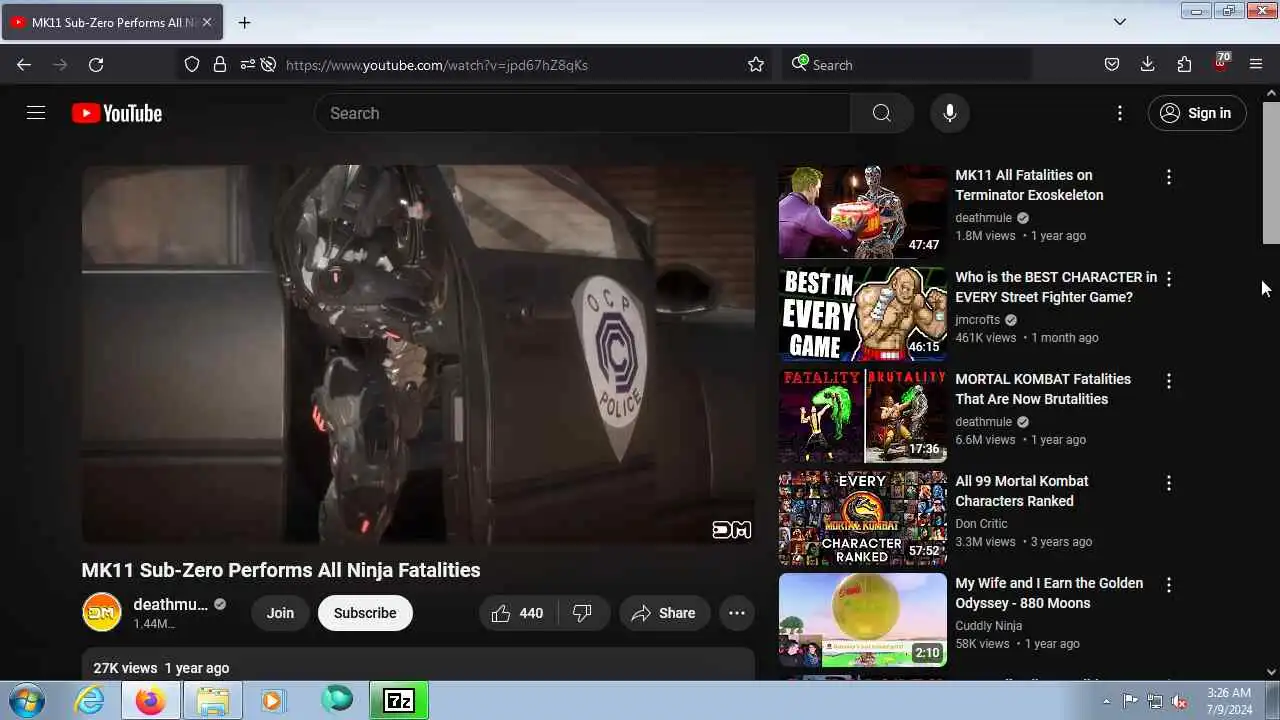Viewport: 1280px width, 720px height.
Task: Share the Sub-Zero fatalities video
Action: point(664,613)
